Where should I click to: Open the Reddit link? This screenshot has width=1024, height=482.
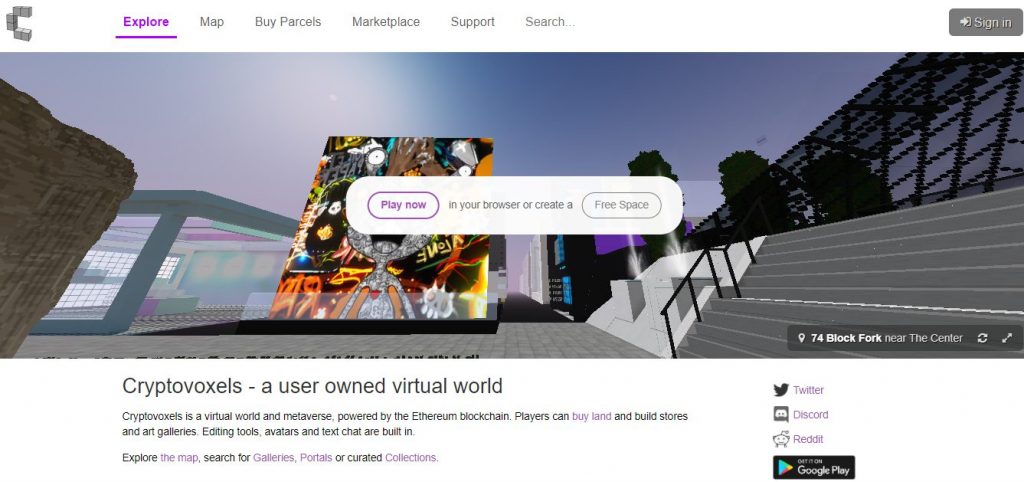808,440
